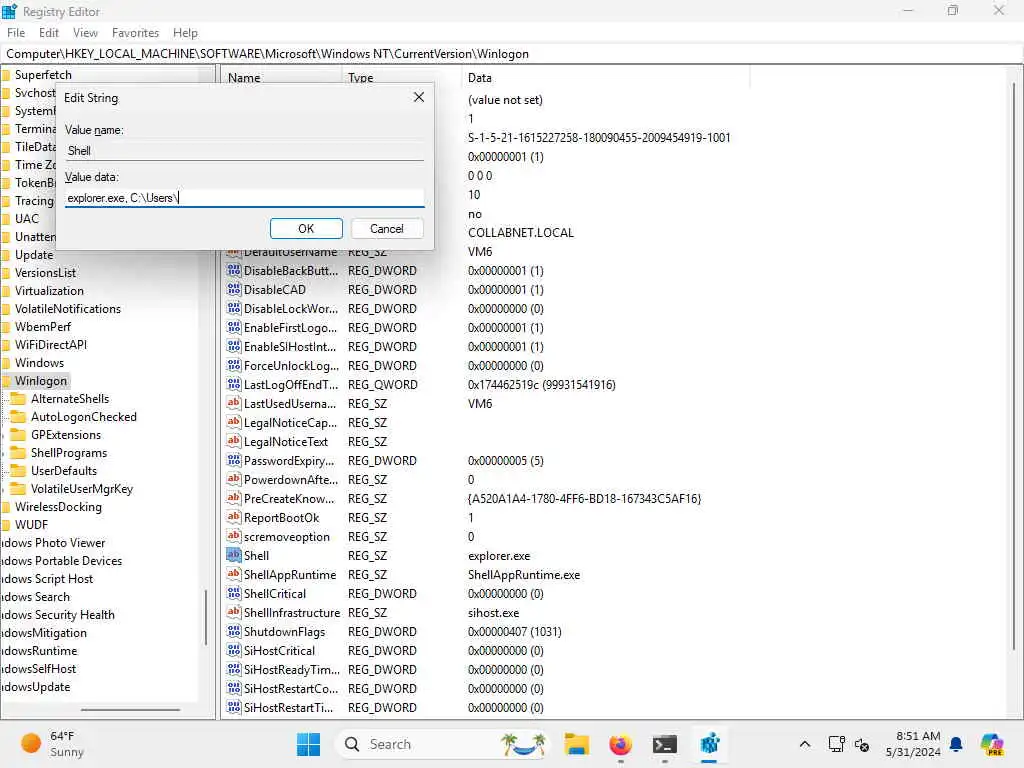Confirm Edit String with OK
Viewport: 1024px width, 768px height.
point(306,229)
